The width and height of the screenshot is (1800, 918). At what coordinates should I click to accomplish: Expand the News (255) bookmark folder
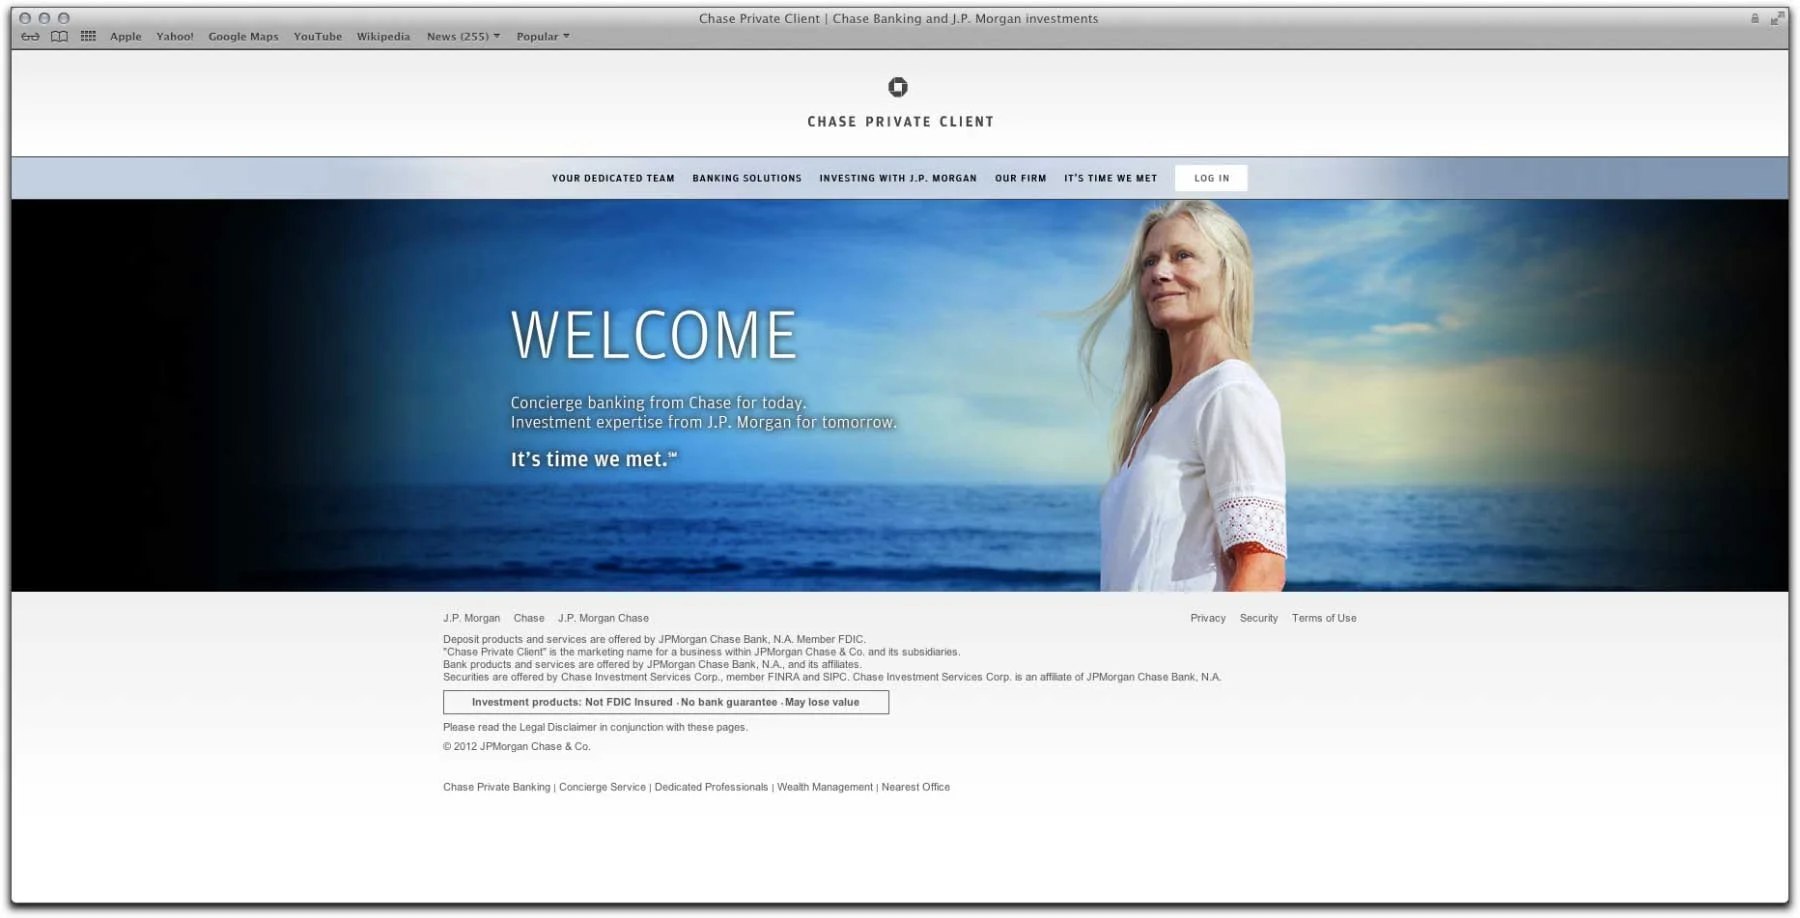463,36
